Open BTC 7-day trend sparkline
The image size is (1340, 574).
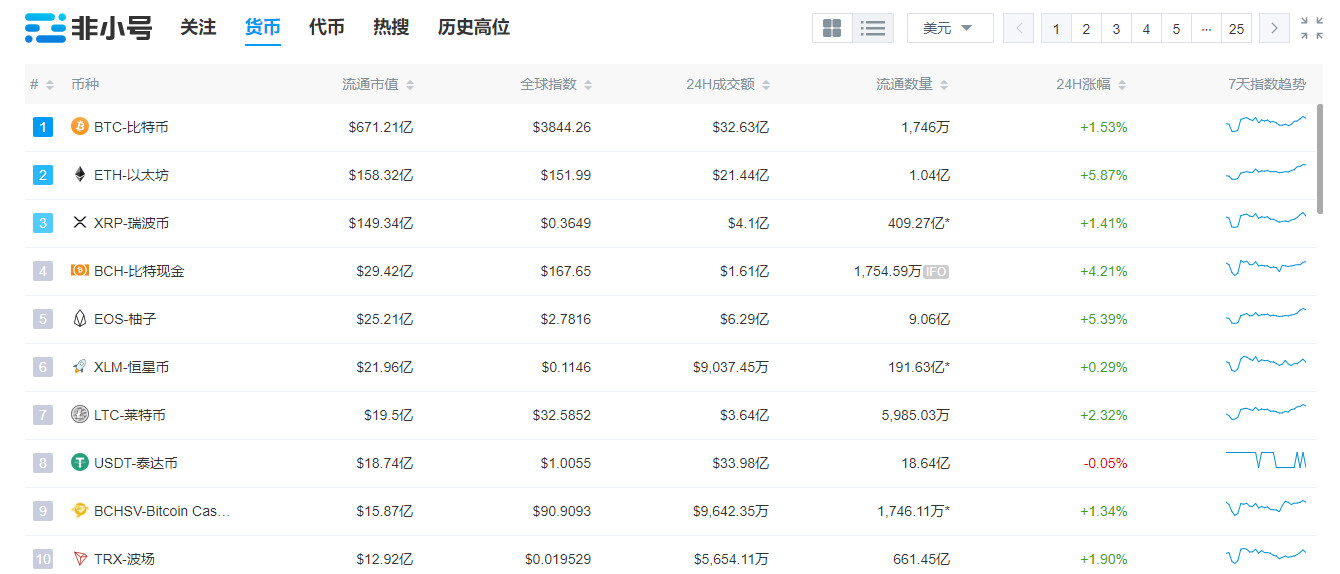click(1266, 125)
